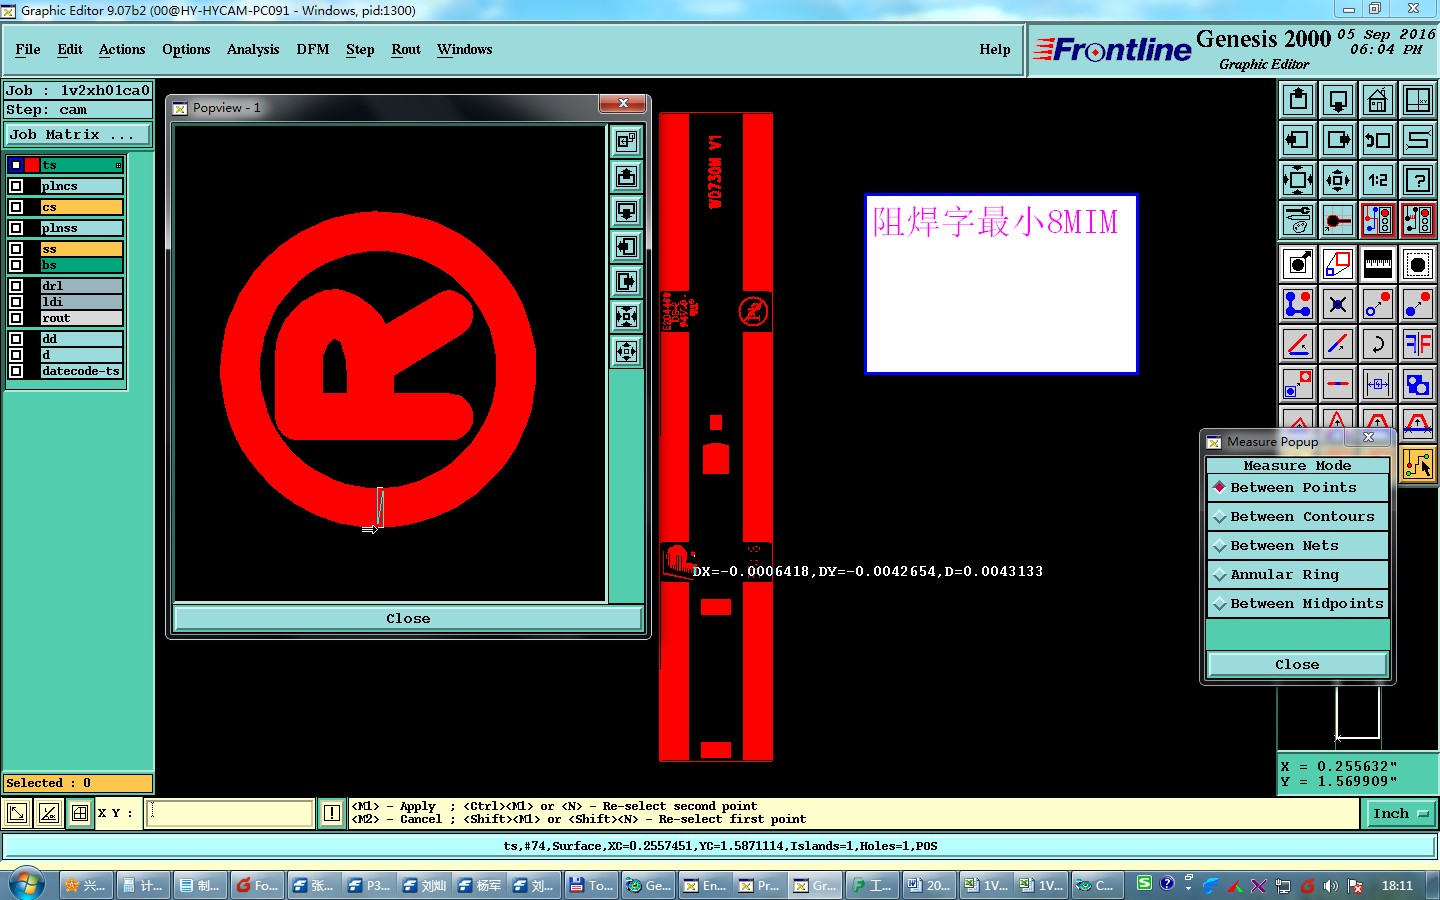Click the Windows Start button
Screen dimensions: 1440x900
(27, 885)
